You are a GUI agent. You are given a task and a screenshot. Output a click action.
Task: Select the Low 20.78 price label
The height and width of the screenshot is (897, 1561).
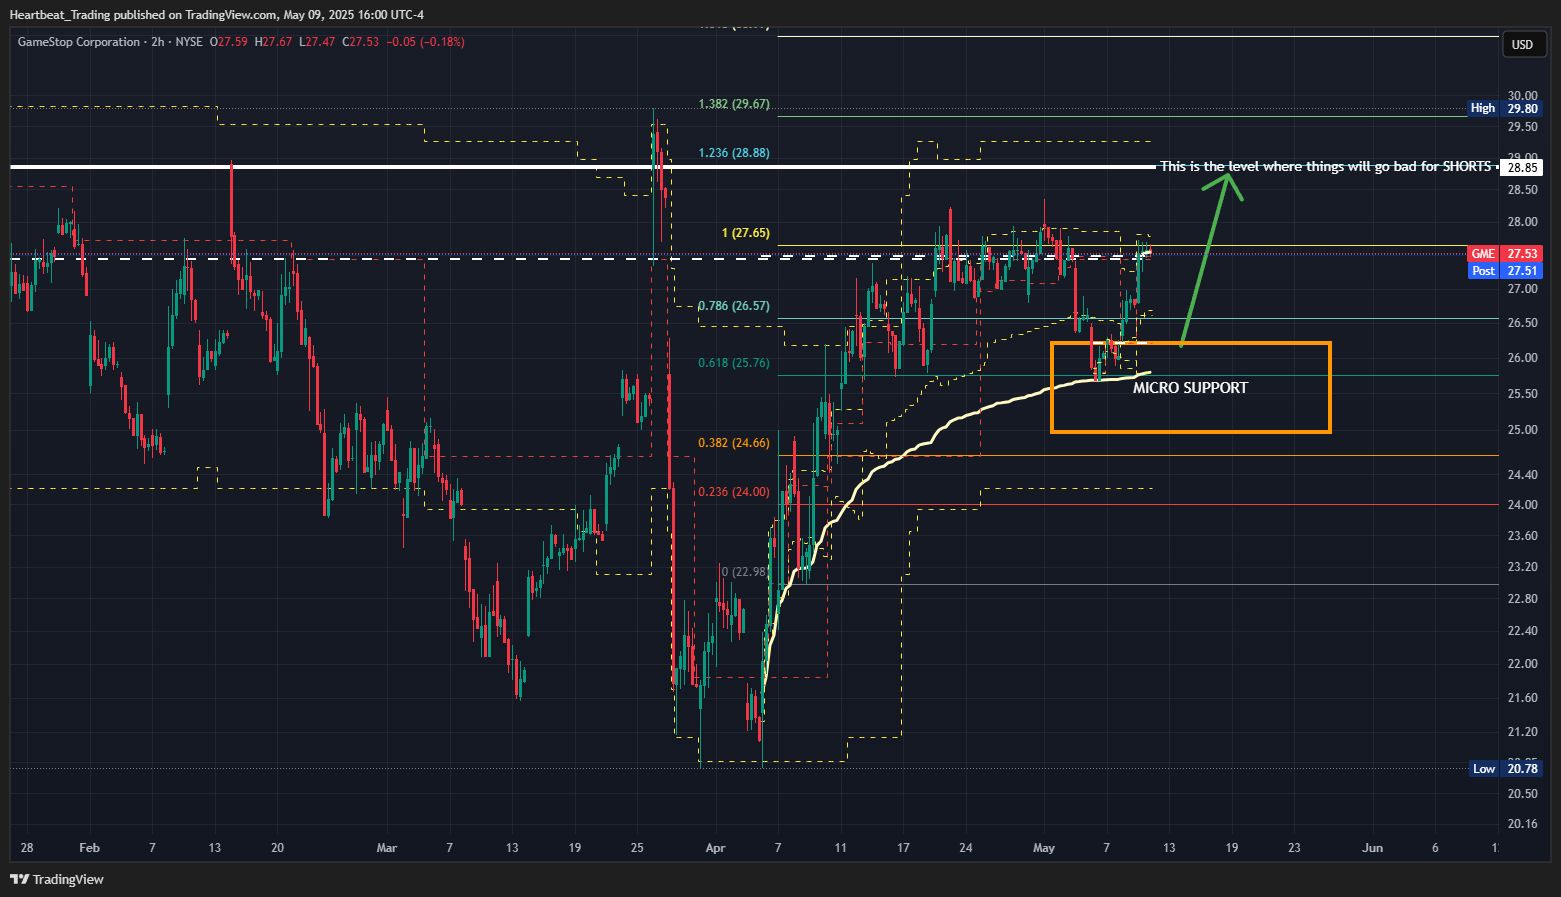[1505, 768]
